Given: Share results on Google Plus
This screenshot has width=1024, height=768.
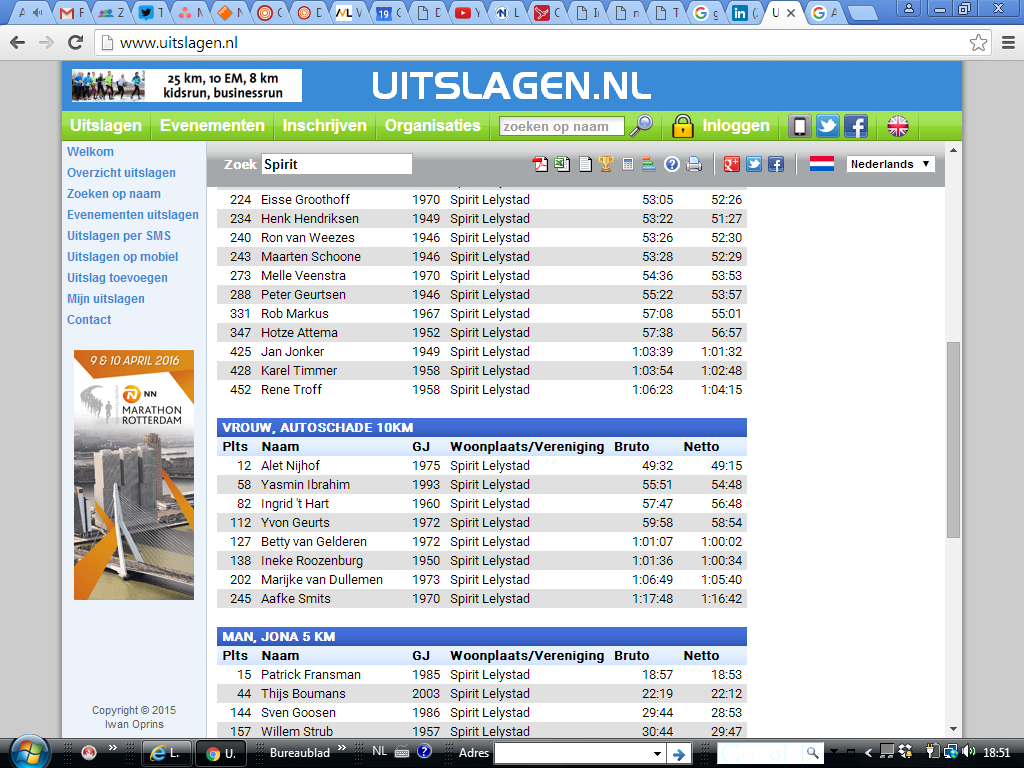Looking at the screenshot, I should 732,165.
